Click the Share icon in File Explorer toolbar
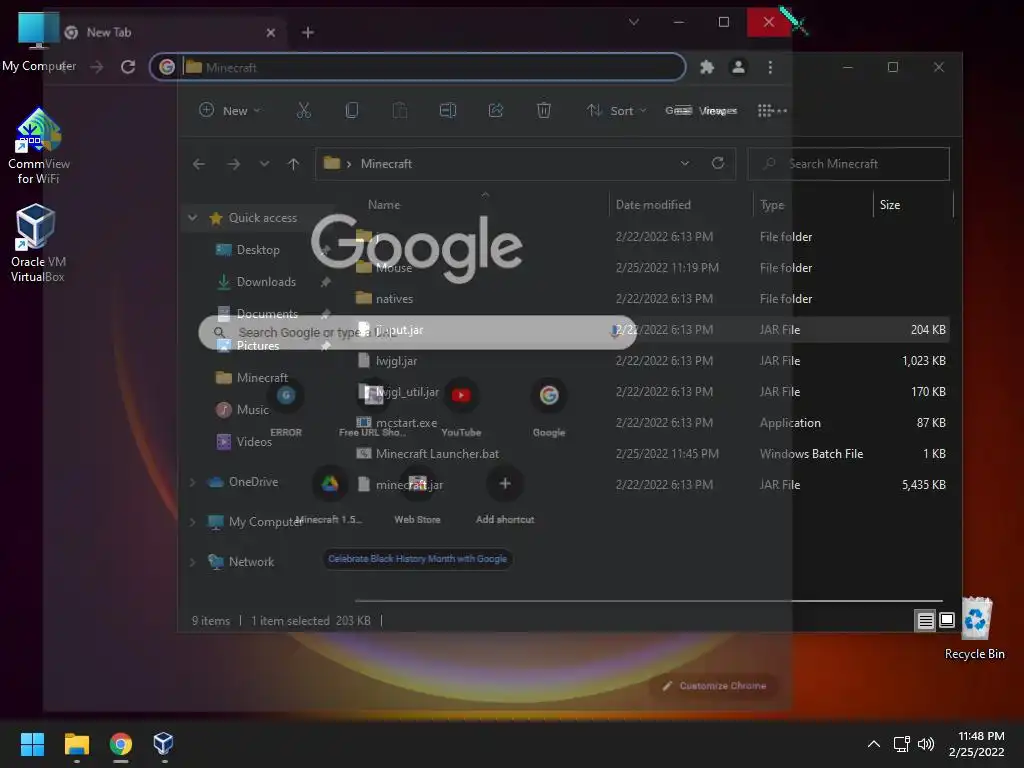Viewport: 1024px width, 768px height. [x=496, y=110]
